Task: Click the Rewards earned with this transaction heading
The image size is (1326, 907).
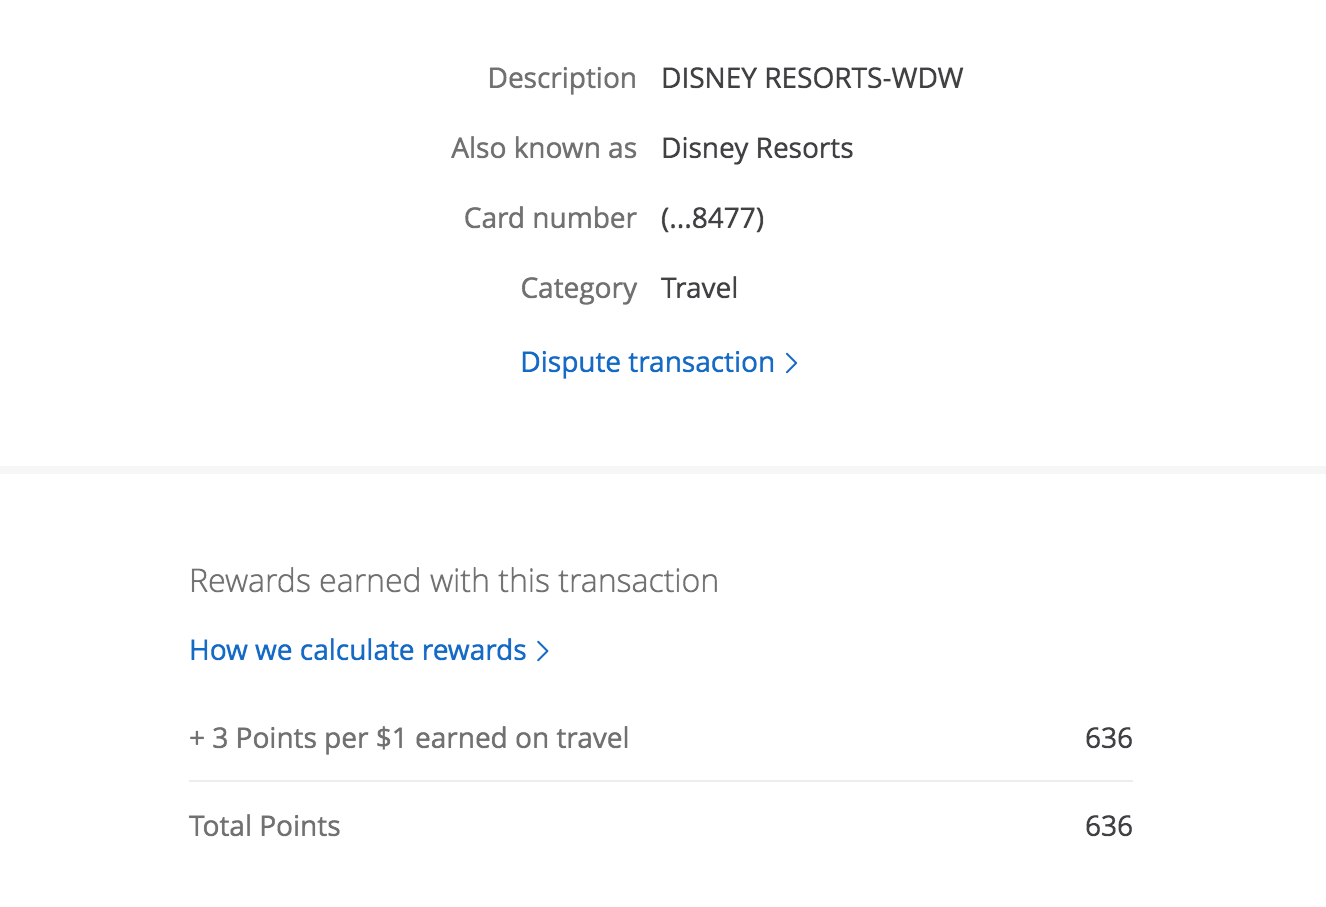Action: click(x=453, y=581)
